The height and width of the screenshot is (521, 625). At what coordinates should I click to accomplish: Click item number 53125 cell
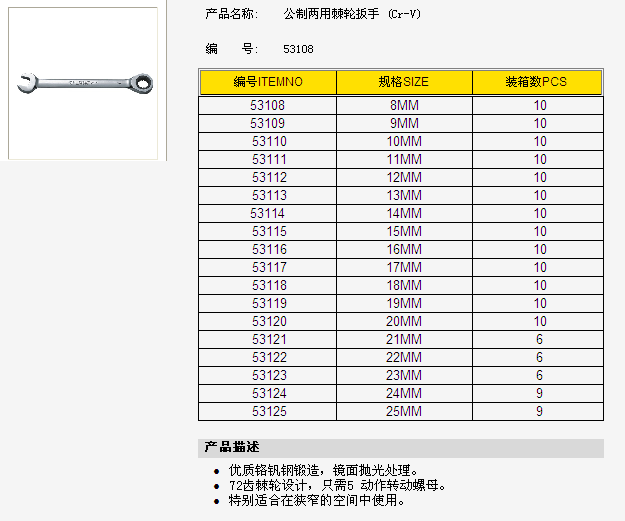tap(268, 411)
